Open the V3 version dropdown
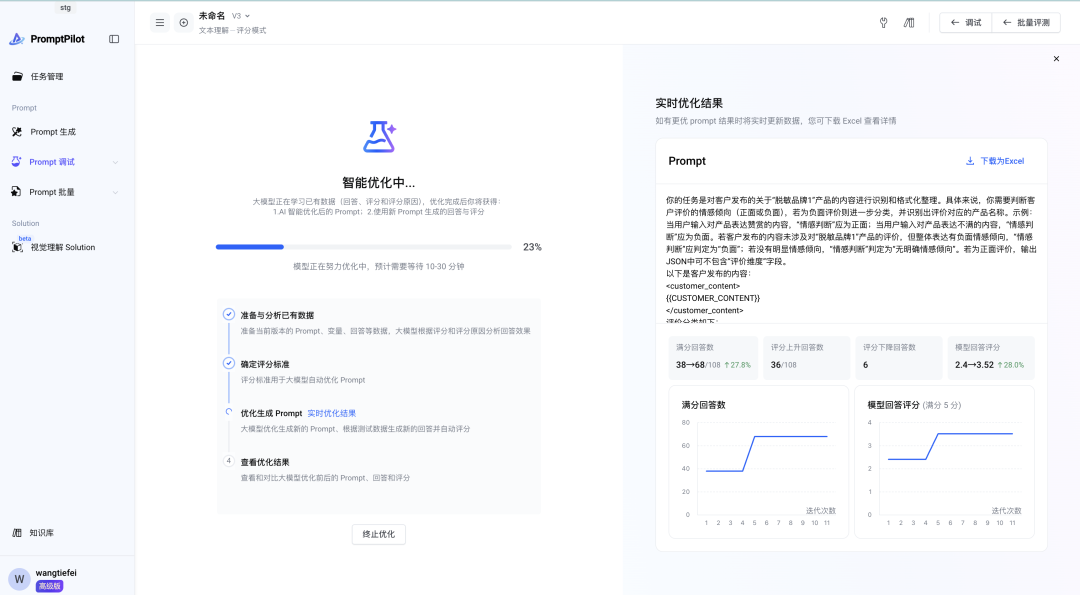The image size is (1080, 595). (x=238, y=17)
